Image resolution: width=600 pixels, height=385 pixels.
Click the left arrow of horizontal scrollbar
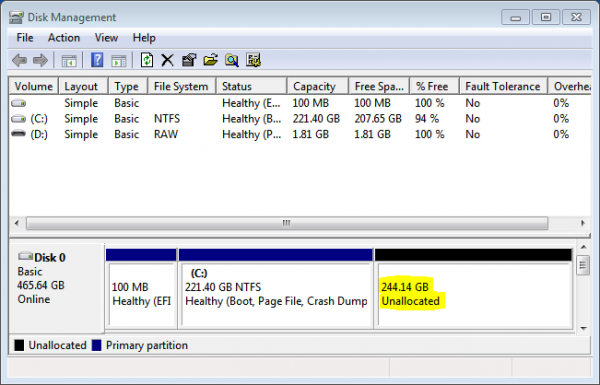click(x=16, y=223)
